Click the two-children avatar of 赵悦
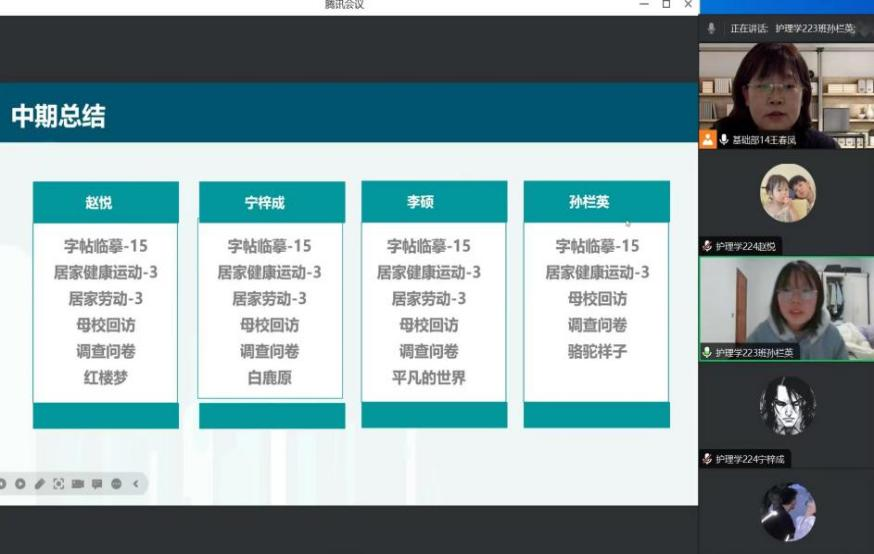This screenshot has width=874, height=554. [787, 193]
